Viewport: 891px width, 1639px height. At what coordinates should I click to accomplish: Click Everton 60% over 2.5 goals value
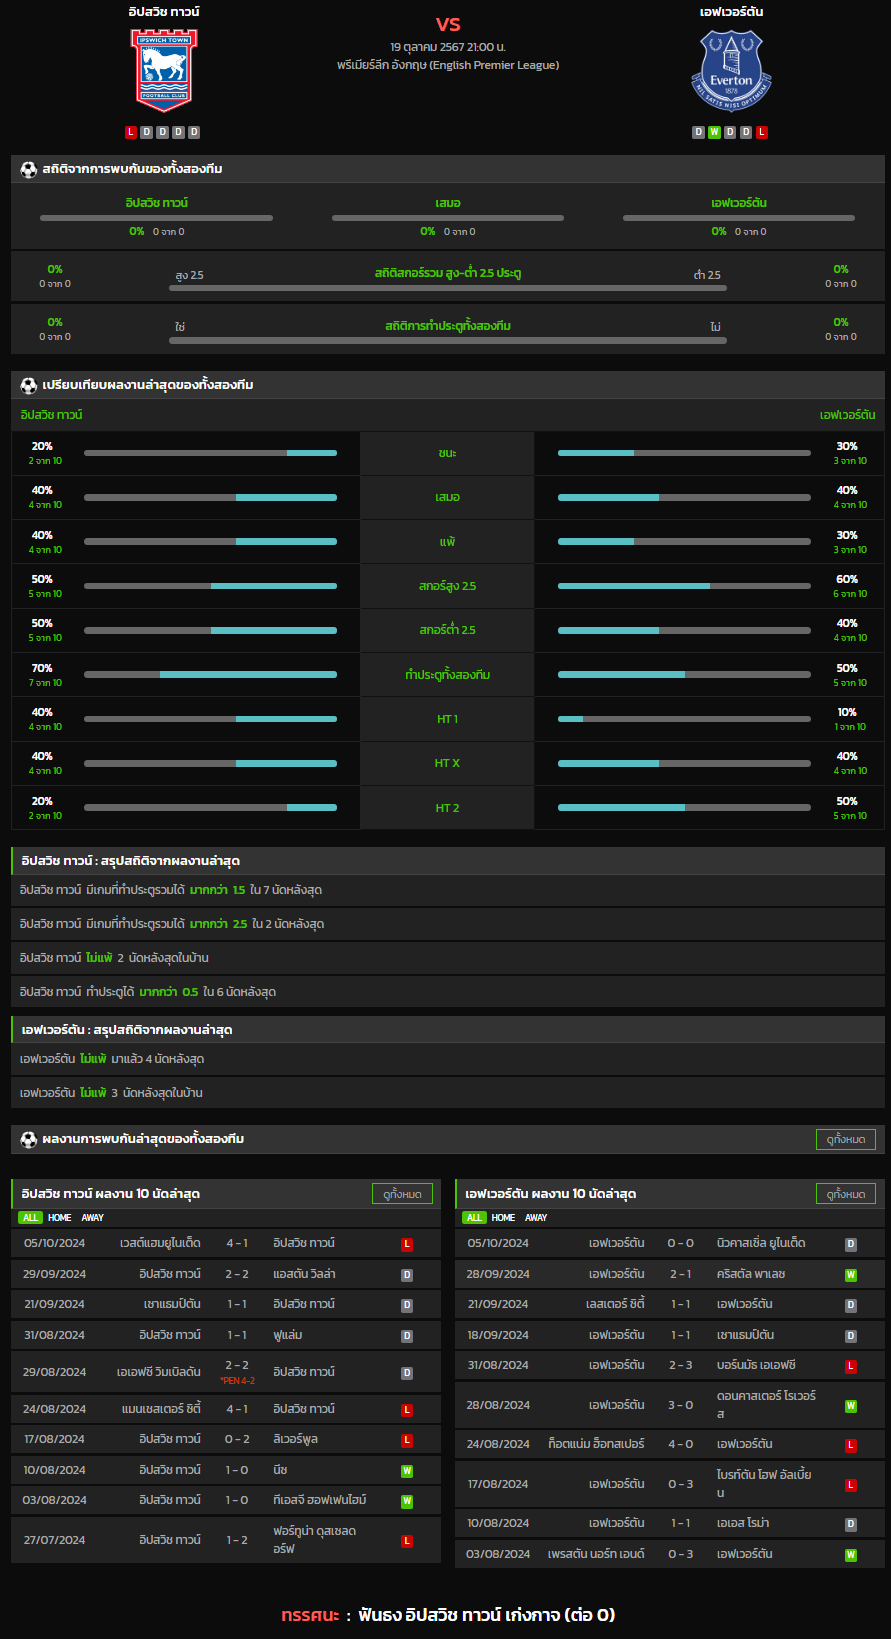847,580
